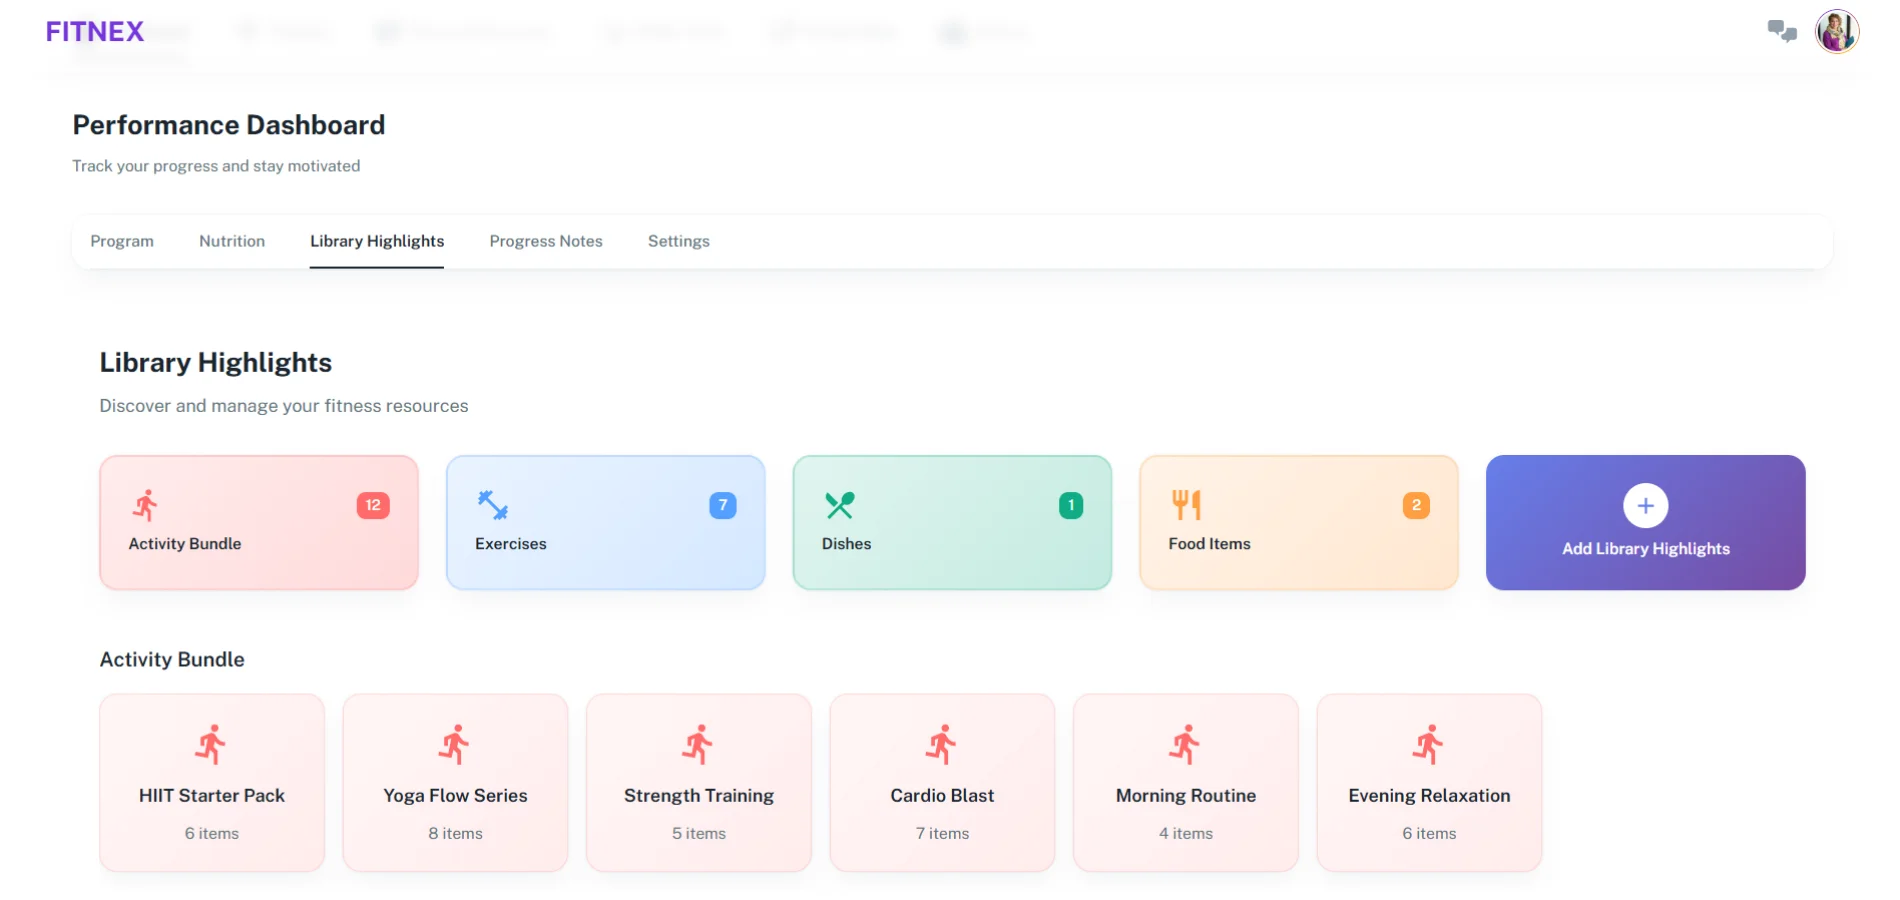
Task: Open the HIIT Starter Pack bundle
Action: pyautogui.click(x=212, y=783)
